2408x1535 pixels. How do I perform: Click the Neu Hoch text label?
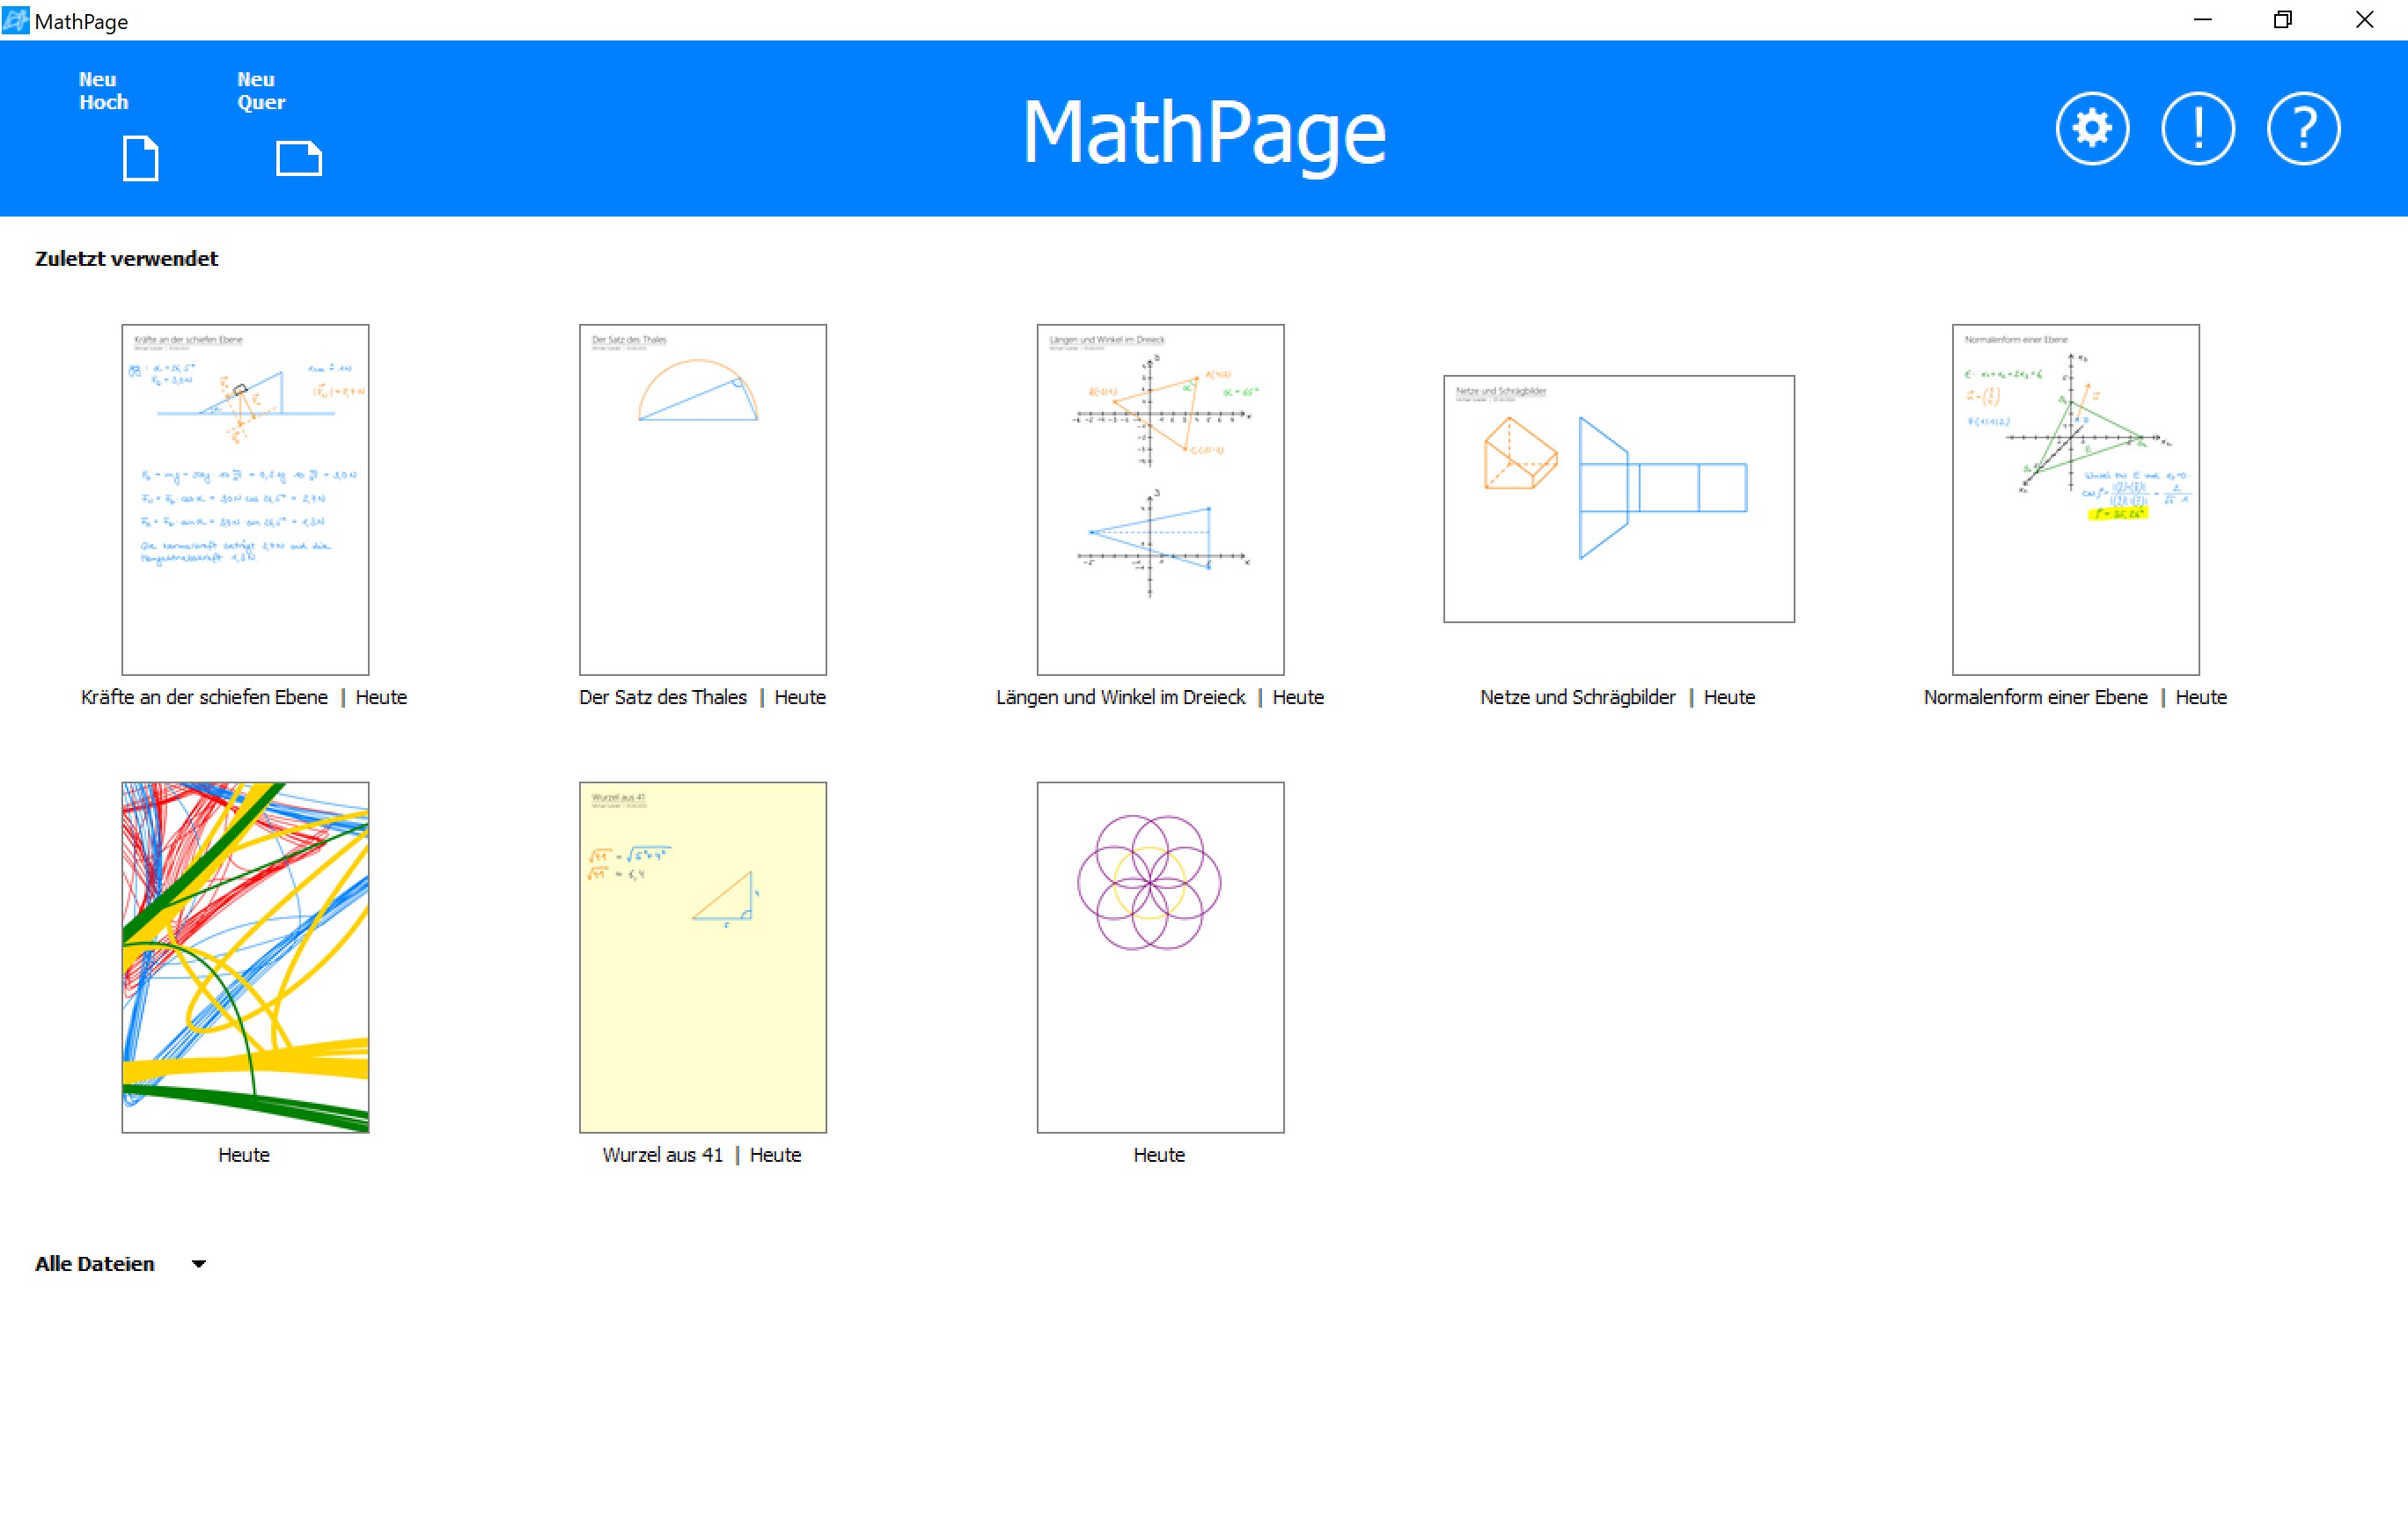103,90
